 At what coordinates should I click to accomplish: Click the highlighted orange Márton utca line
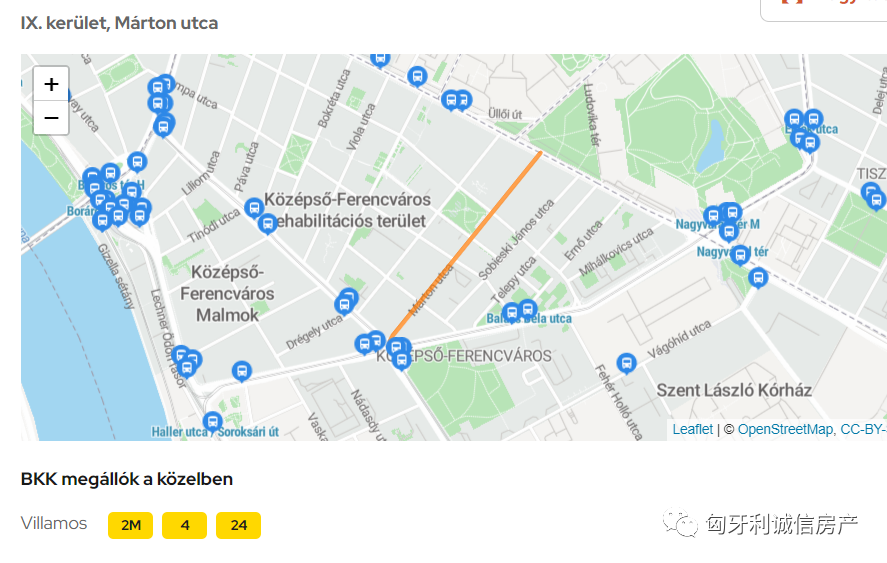pos(465,246)
